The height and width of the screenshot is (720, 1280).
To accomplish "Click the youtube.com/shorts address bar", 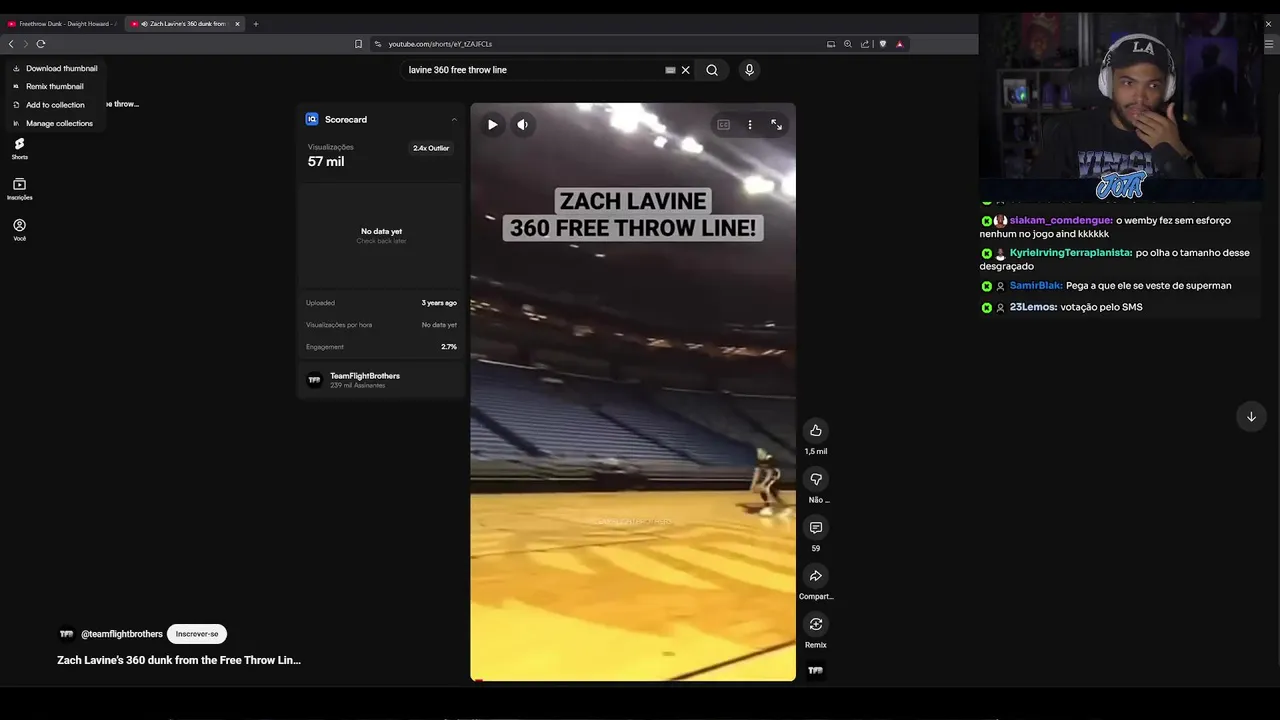I will (600, 44).
